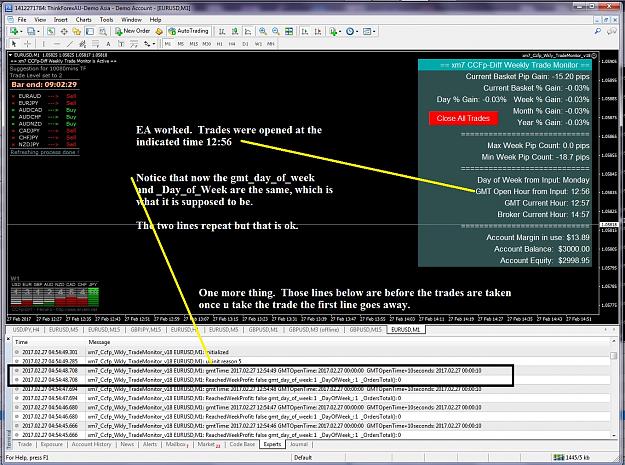Switch to bar chart icon

222,31
